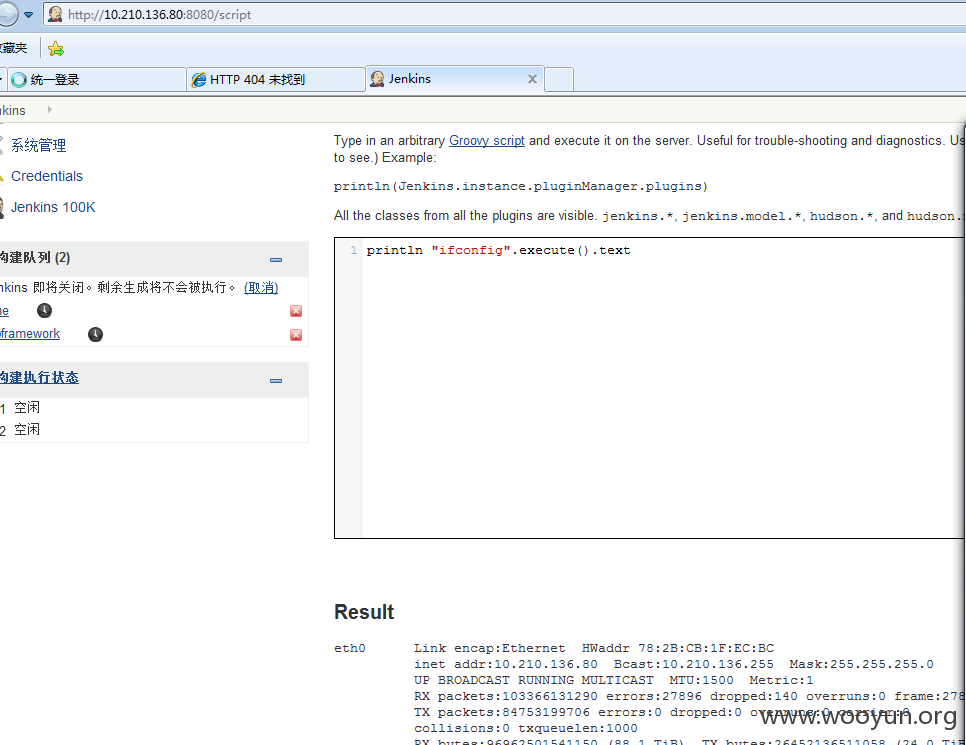Screen dimensions: 966x745
Task: Collapse the build queue panel
Action: [276, 259]
